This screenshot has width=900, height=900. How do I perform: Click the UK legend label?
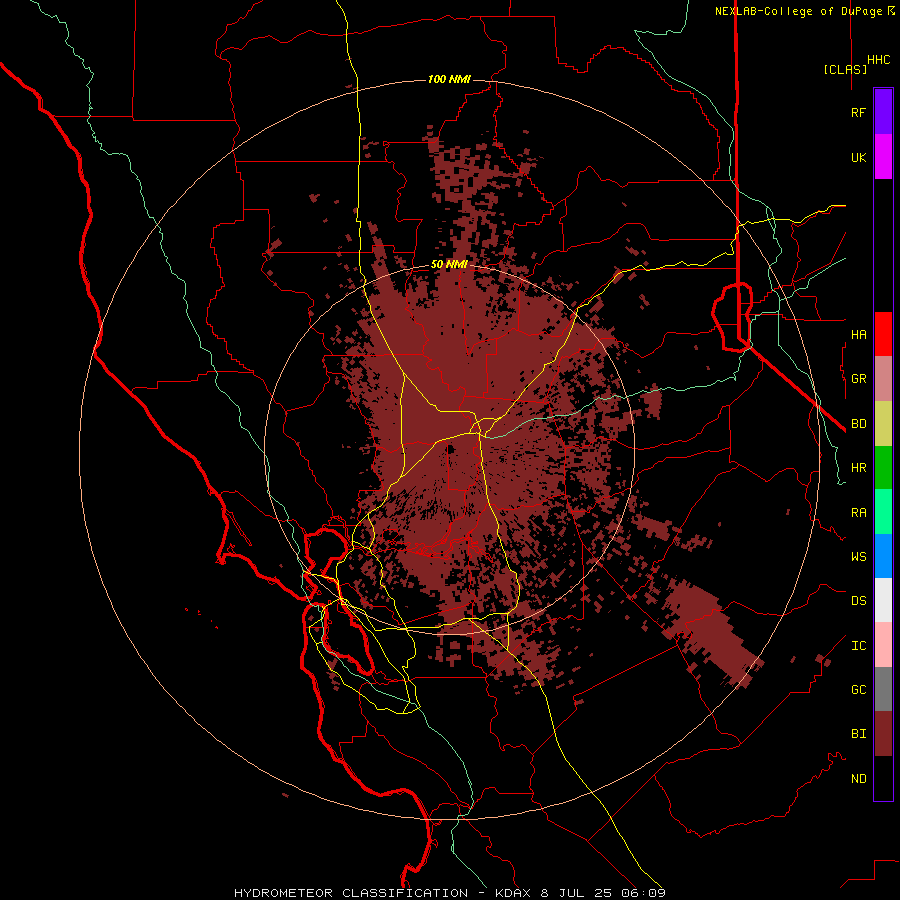pyautogui.click(x=858, y=157)
